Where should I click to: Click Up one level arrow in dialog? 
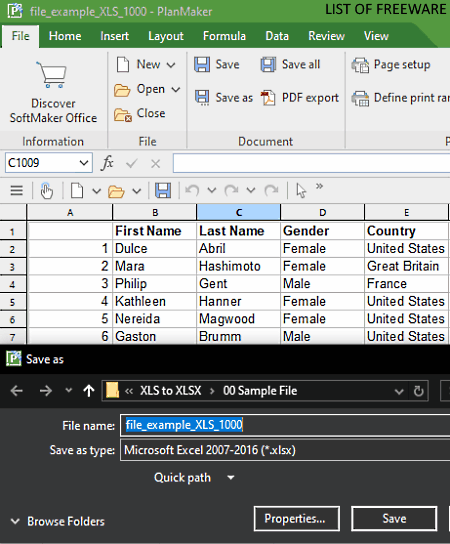89,391
